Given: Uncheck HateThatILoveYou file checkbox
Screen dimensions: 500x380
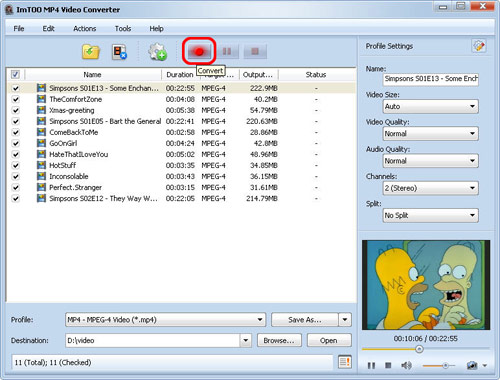Looking at the screenshot, I should [x=15, y=154].
